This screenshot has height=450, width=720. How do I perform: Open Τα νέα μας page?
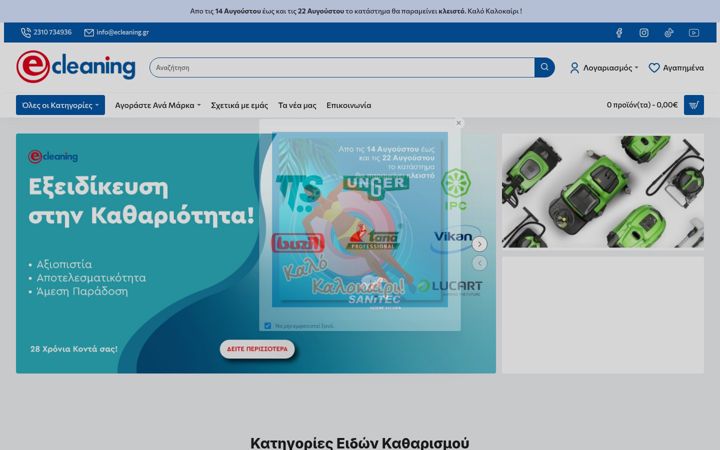tap(297, 105)
